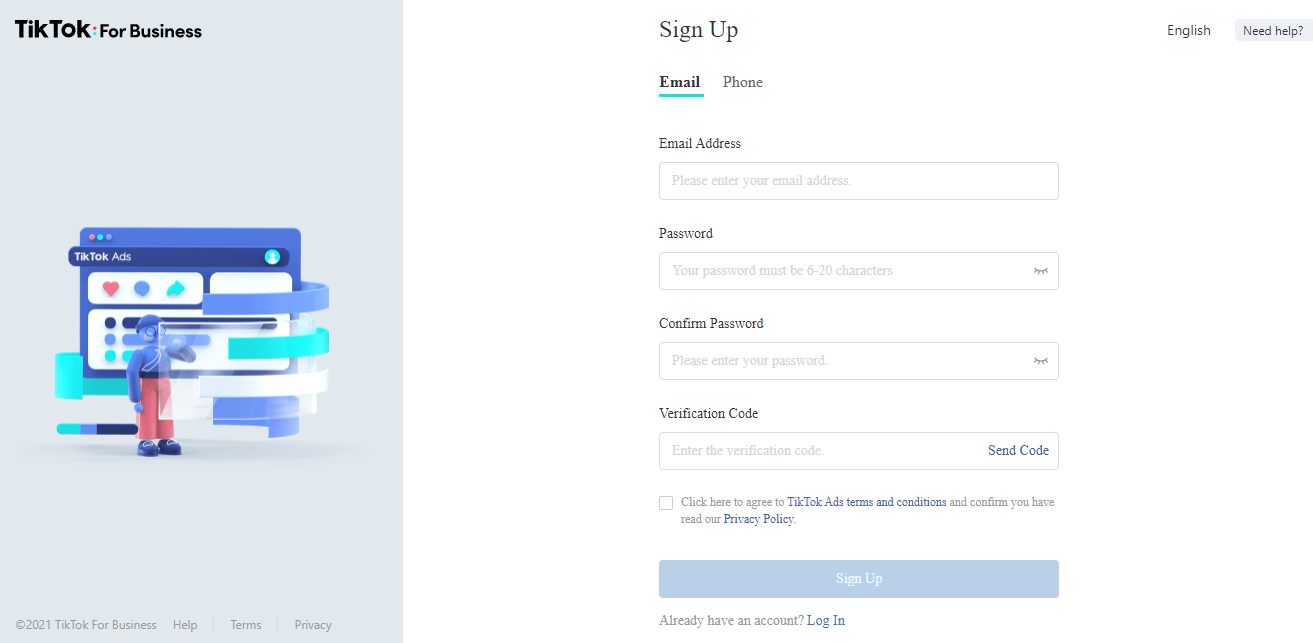Switch to the Phone sign-up tab
The height and width of the screenshot is (643, 1313).
743,82
